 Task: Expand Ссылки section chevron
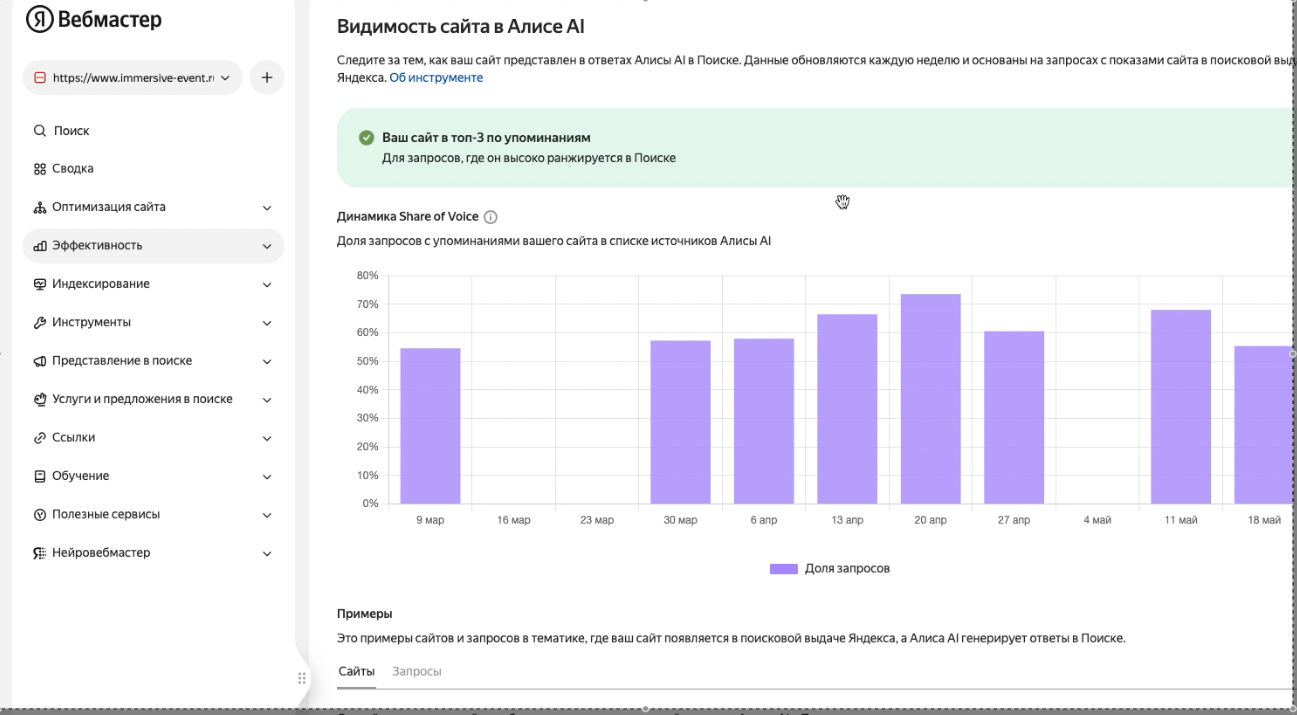(267, 438)
